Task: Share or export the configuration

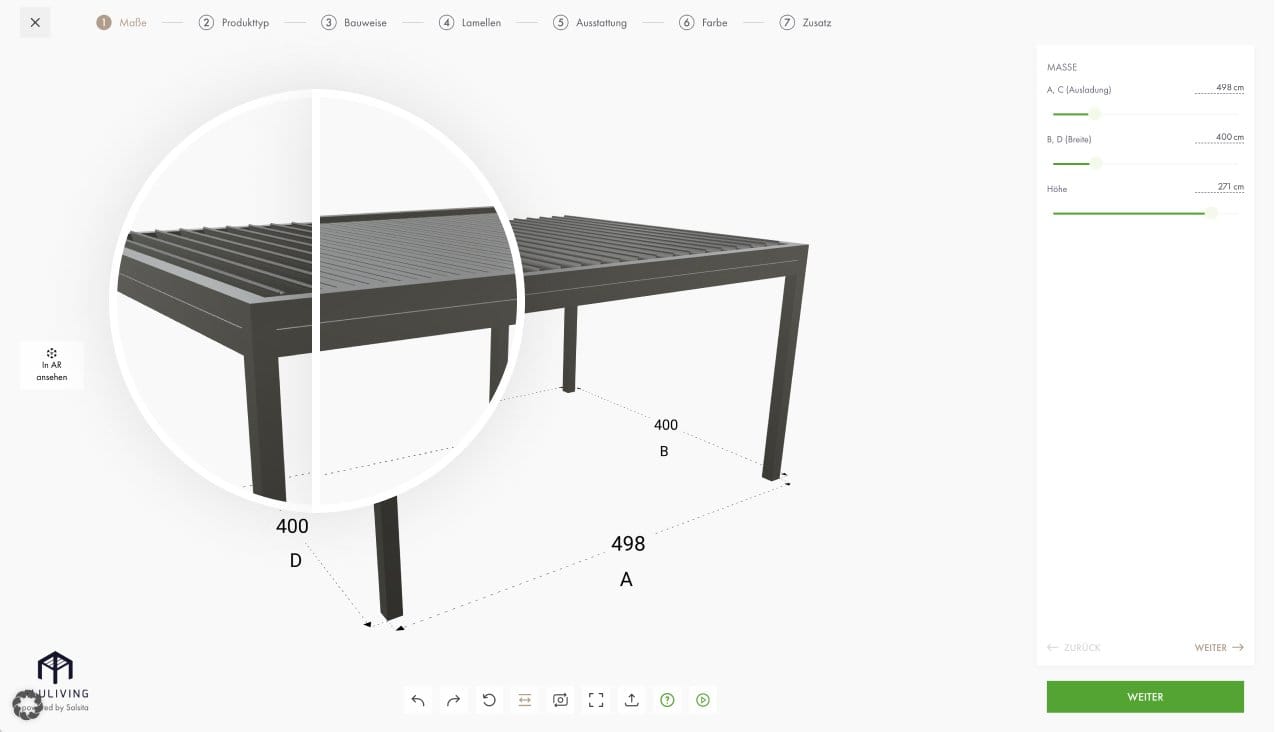Action: point(631,700)
